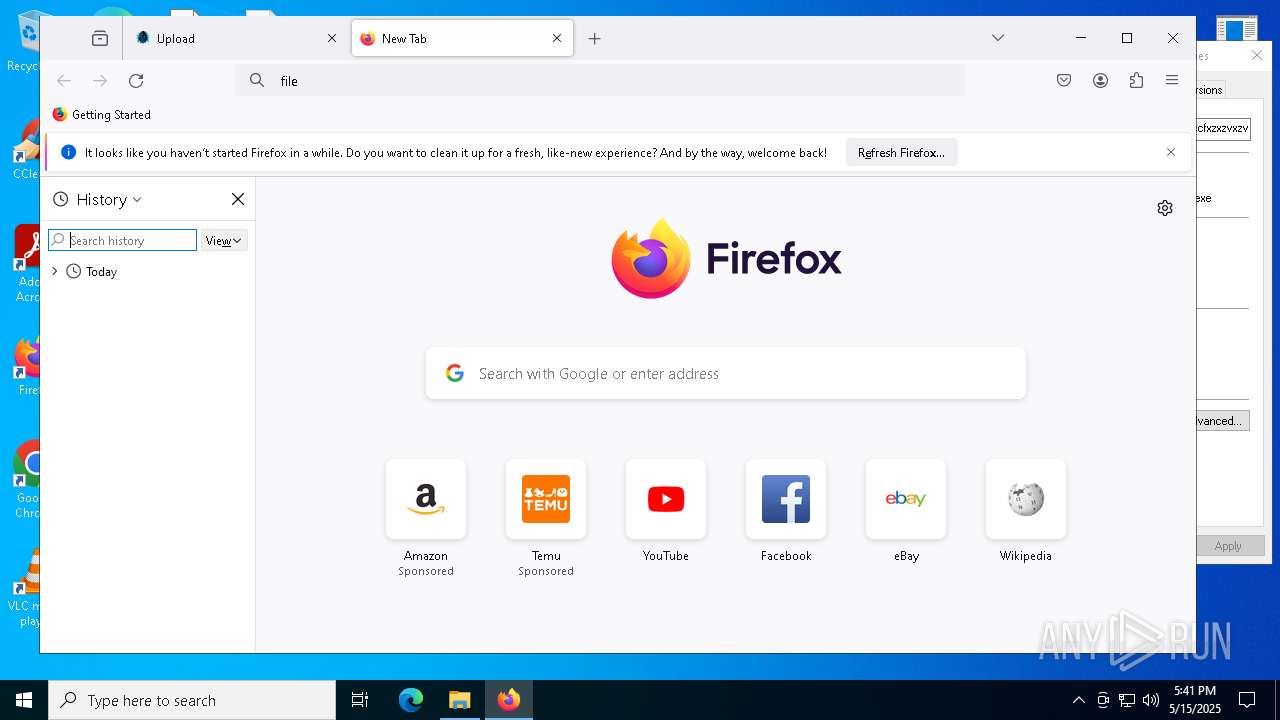This screenshot has height=720, width=1280.
Task: Open the network status tray icon
Action: tap(1127, 700)
